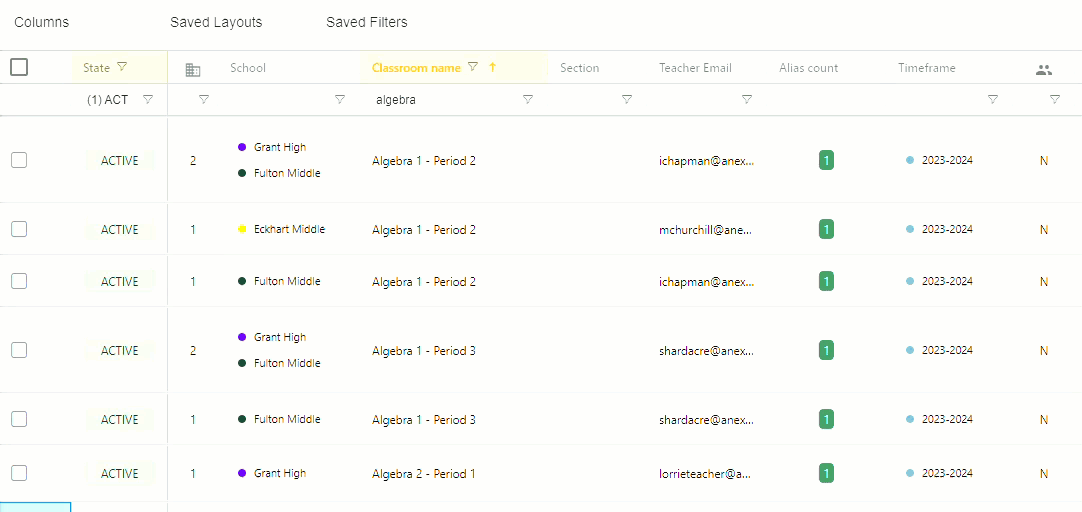Click filter icon in State column header
This screenshot has width=1082, height=512.
pos(122,67)
